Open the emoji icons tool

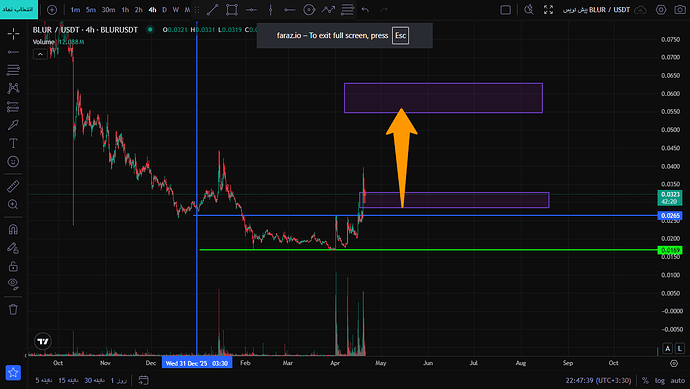point(13,161)
